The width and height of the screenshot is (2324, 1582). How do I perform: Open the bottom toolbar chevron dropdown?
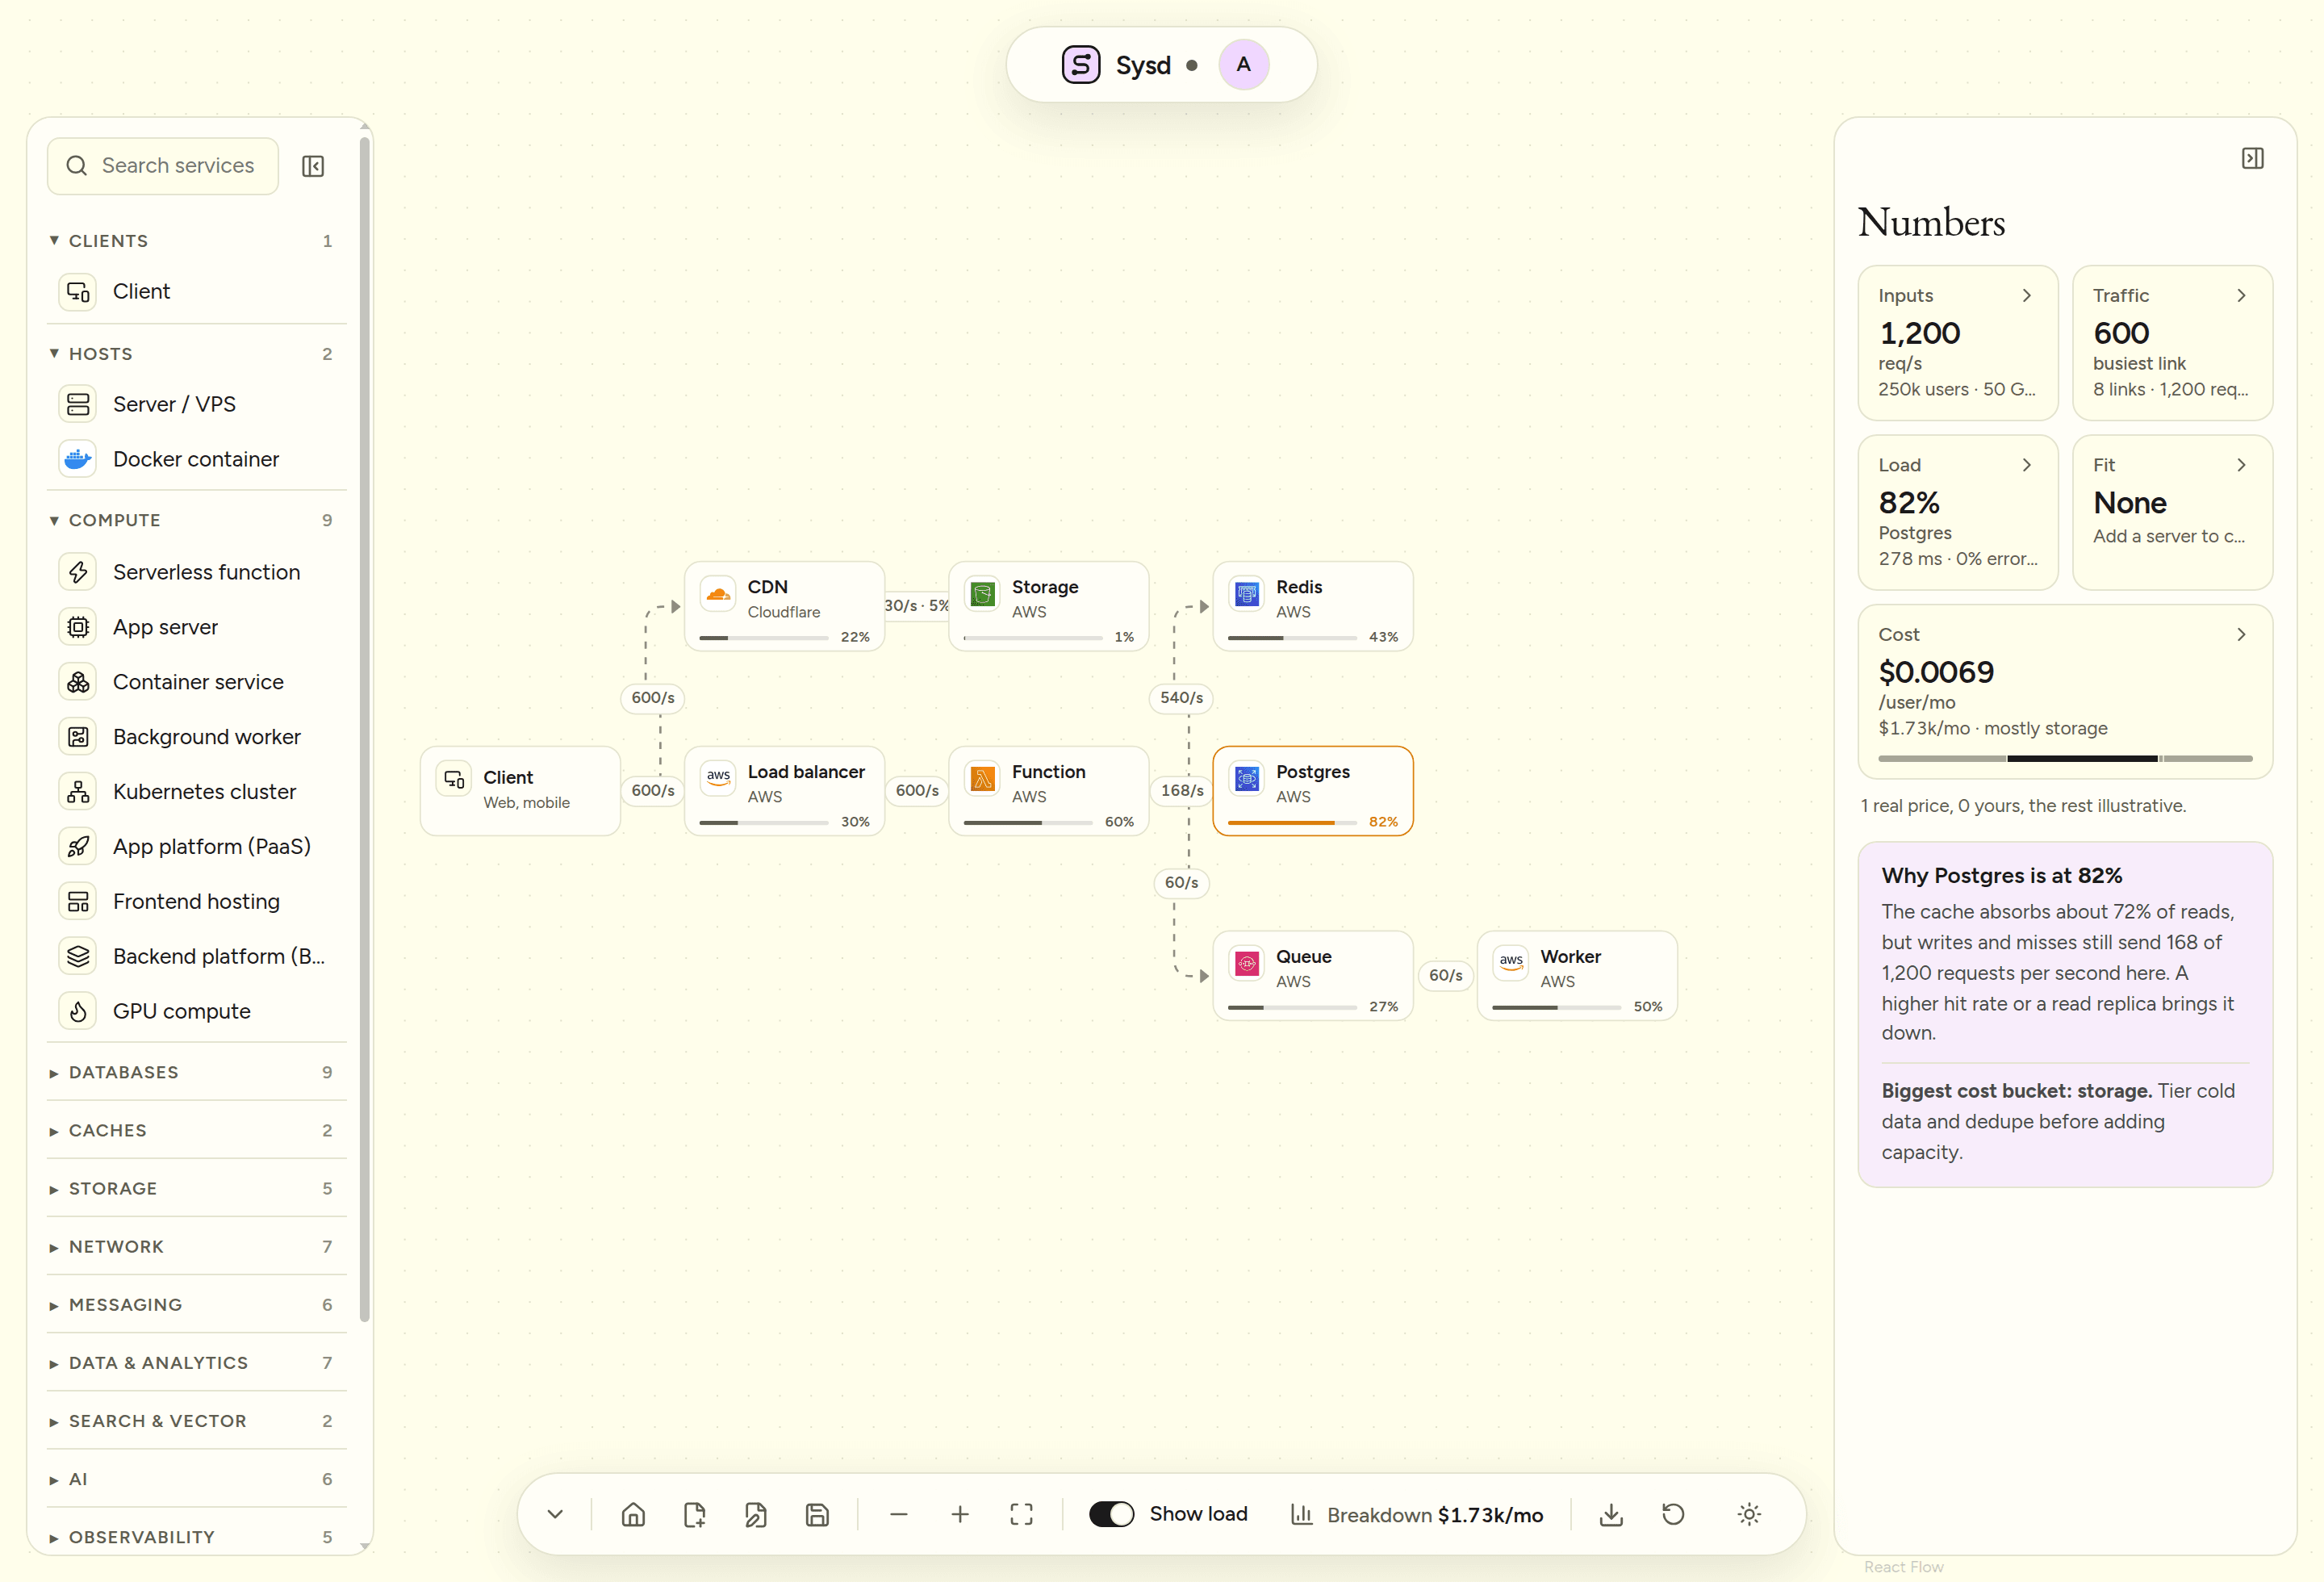click(x=555, y=1514)
